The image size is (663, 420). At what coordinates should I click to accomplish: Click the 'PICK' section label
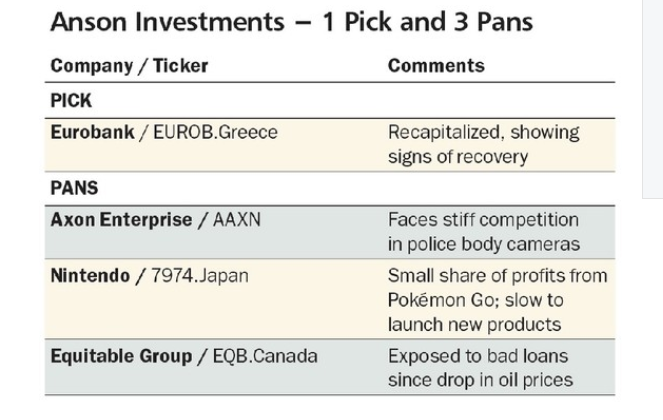(71, 101)
